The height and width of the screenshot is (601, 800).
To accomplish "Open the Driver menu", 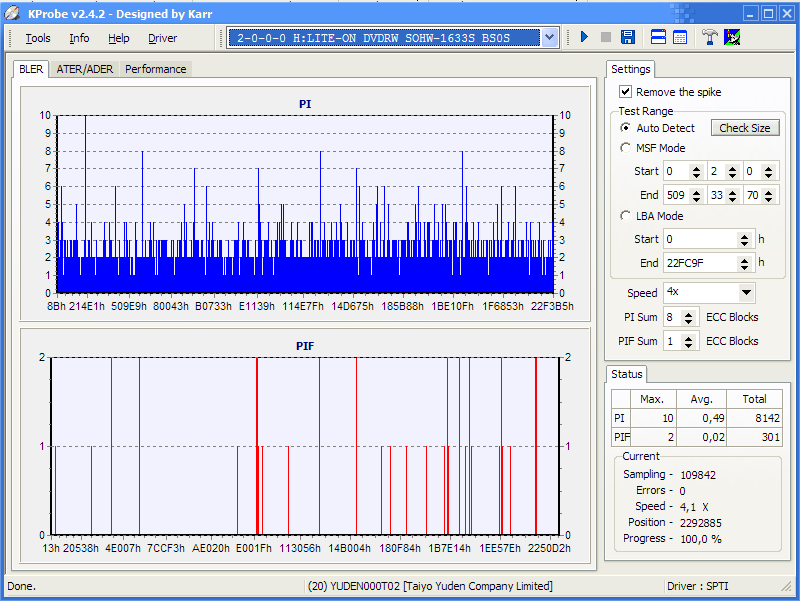I will click(162, 38).
